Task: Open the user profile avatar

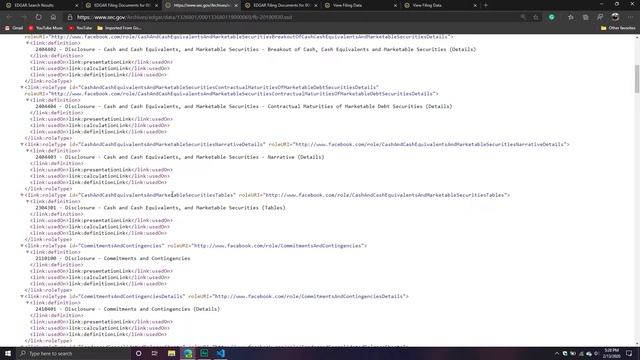Action: (x=615, y=17)
